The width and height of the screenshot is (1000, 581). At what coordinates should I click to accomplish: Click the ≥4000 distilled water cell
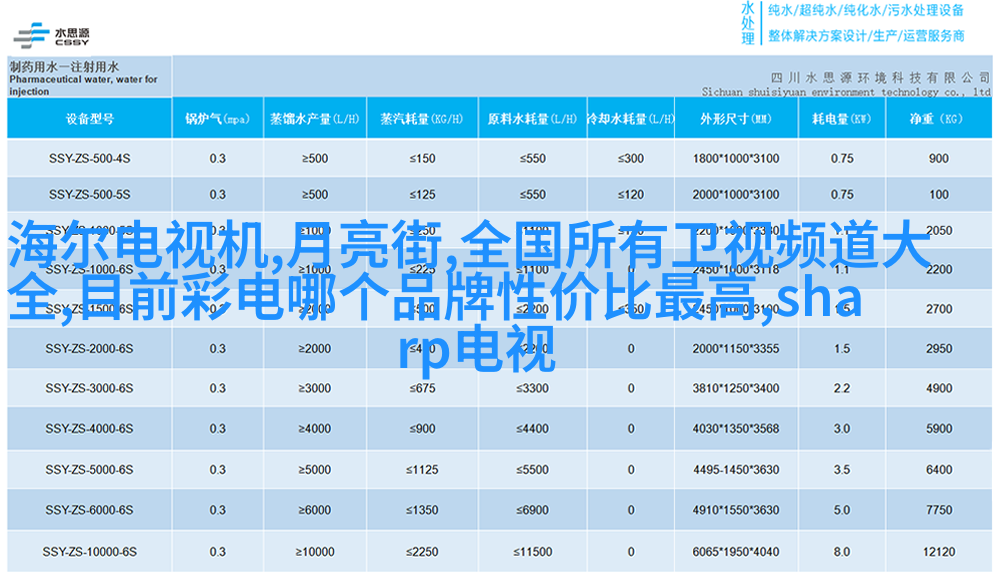pyautogui.click(x=314, y=429)
